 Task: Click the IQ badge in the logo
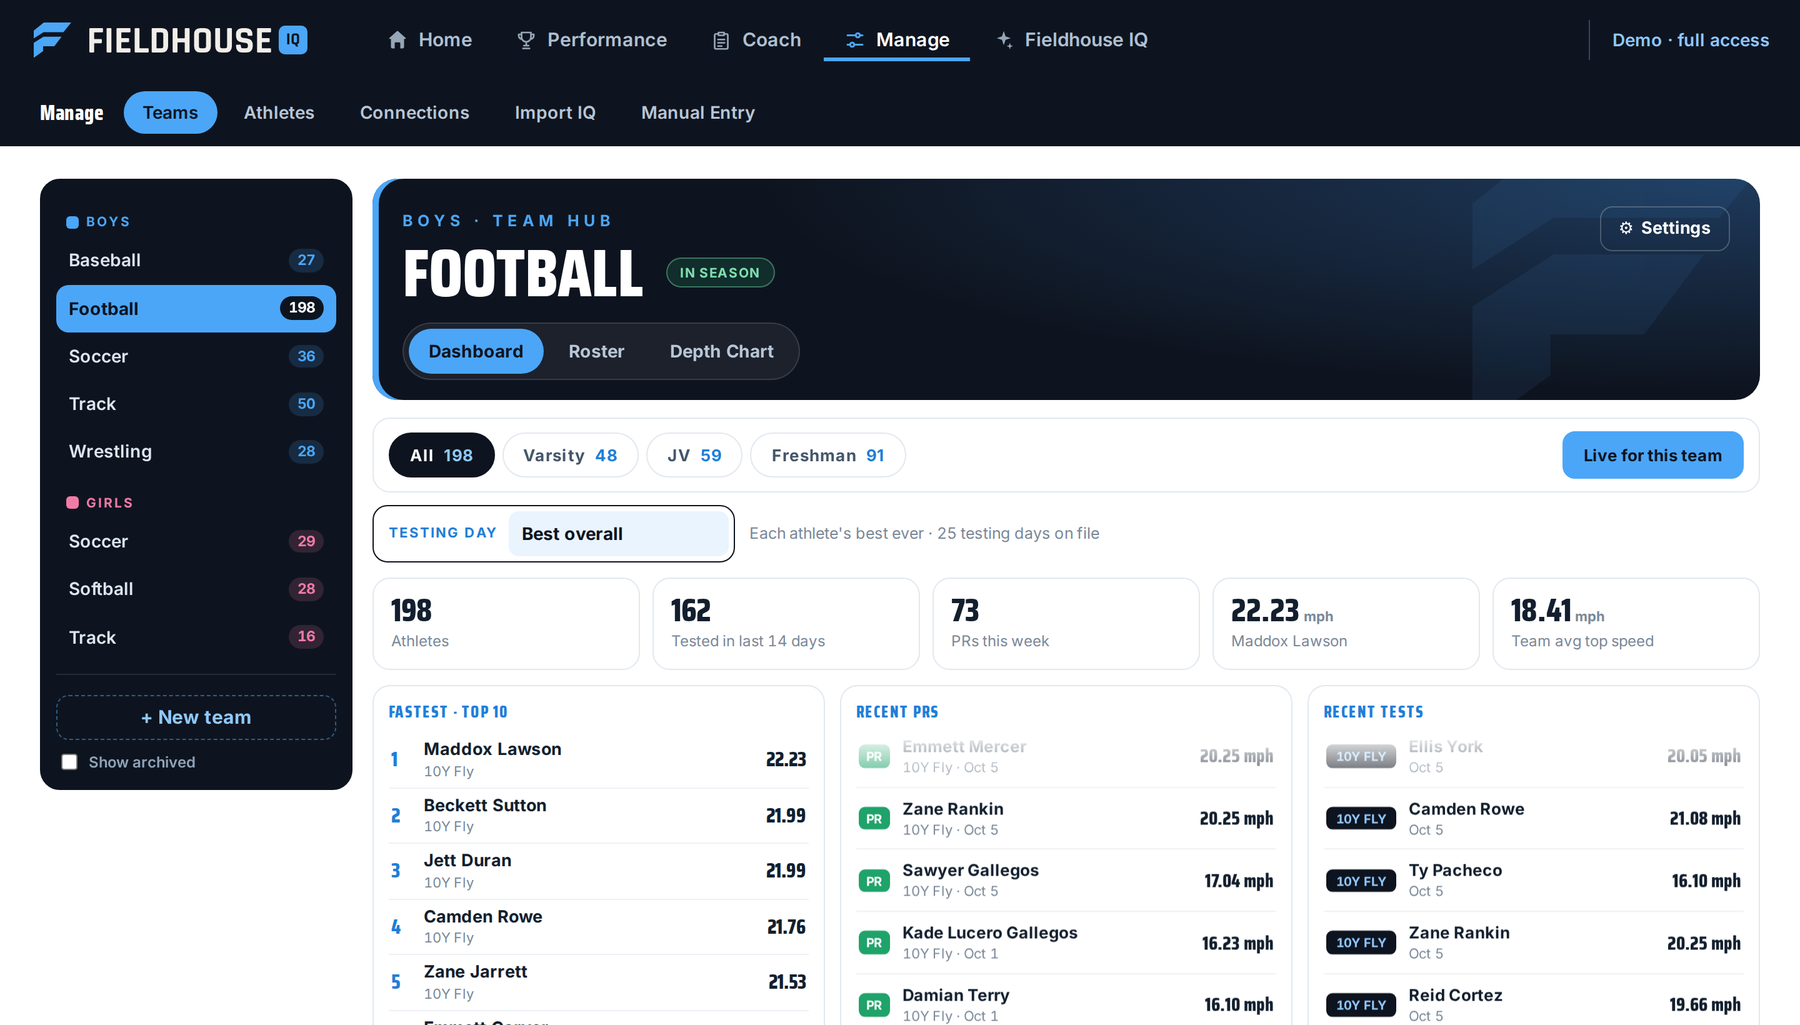point(293,40)
